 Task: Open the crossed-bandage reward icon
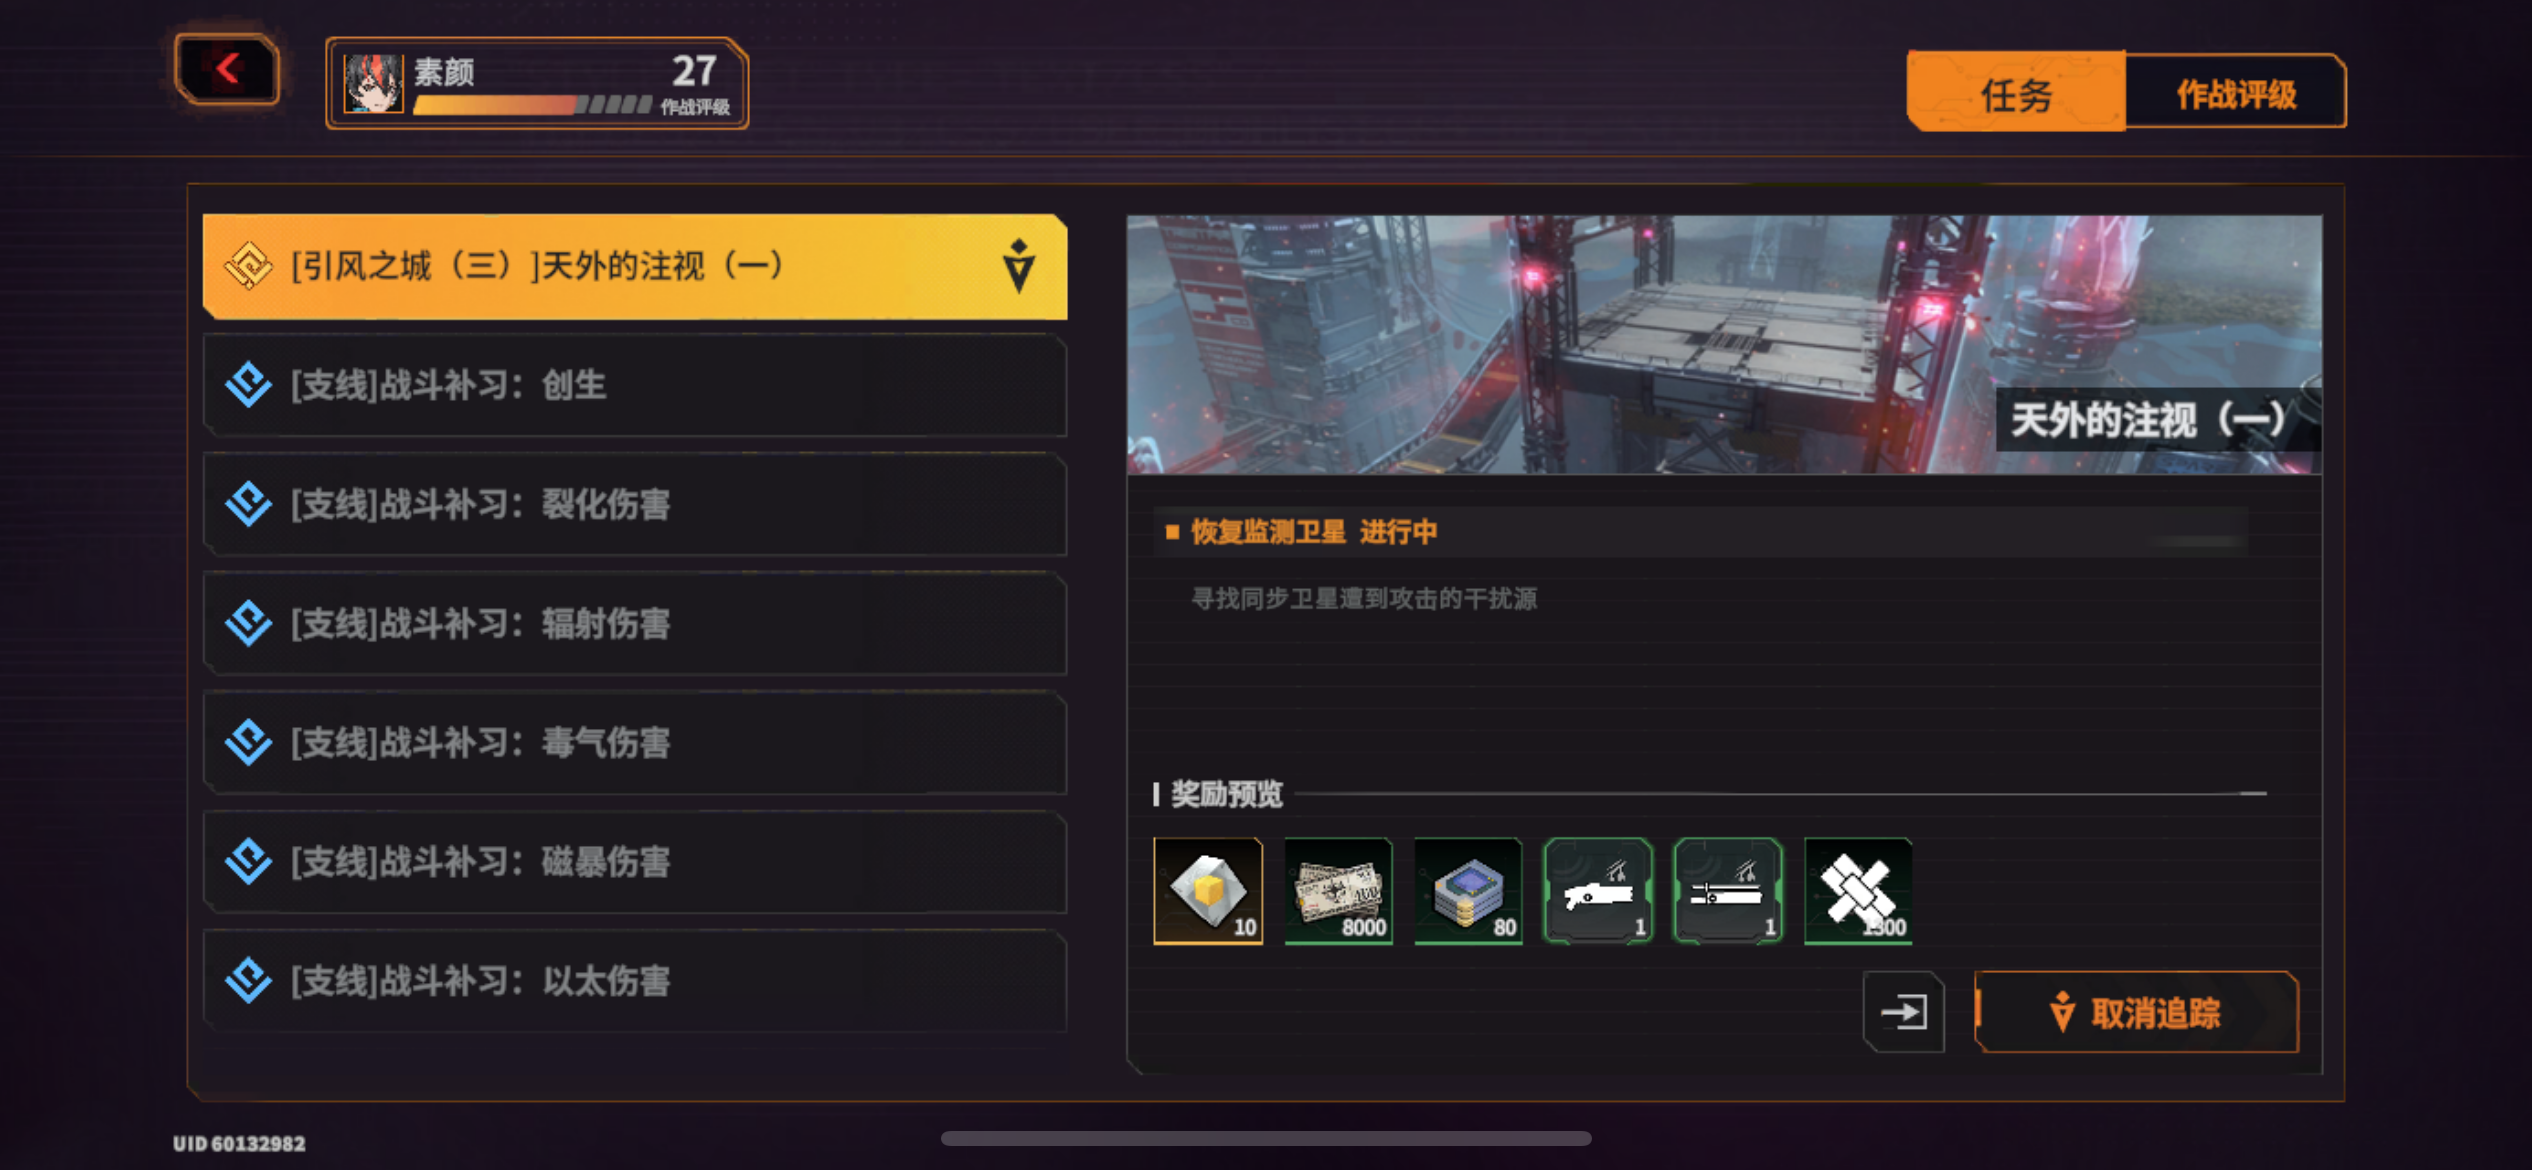[x=1858, y=890]
